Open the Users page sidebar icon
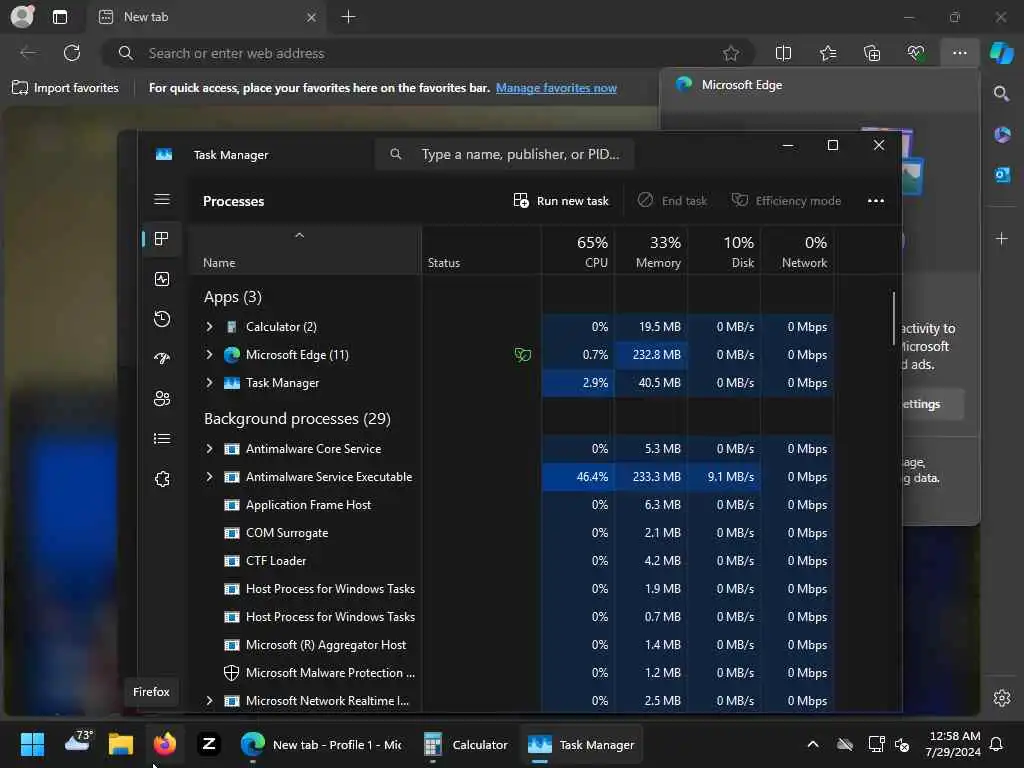The image size is (1024, 768). tap(162, 398)
